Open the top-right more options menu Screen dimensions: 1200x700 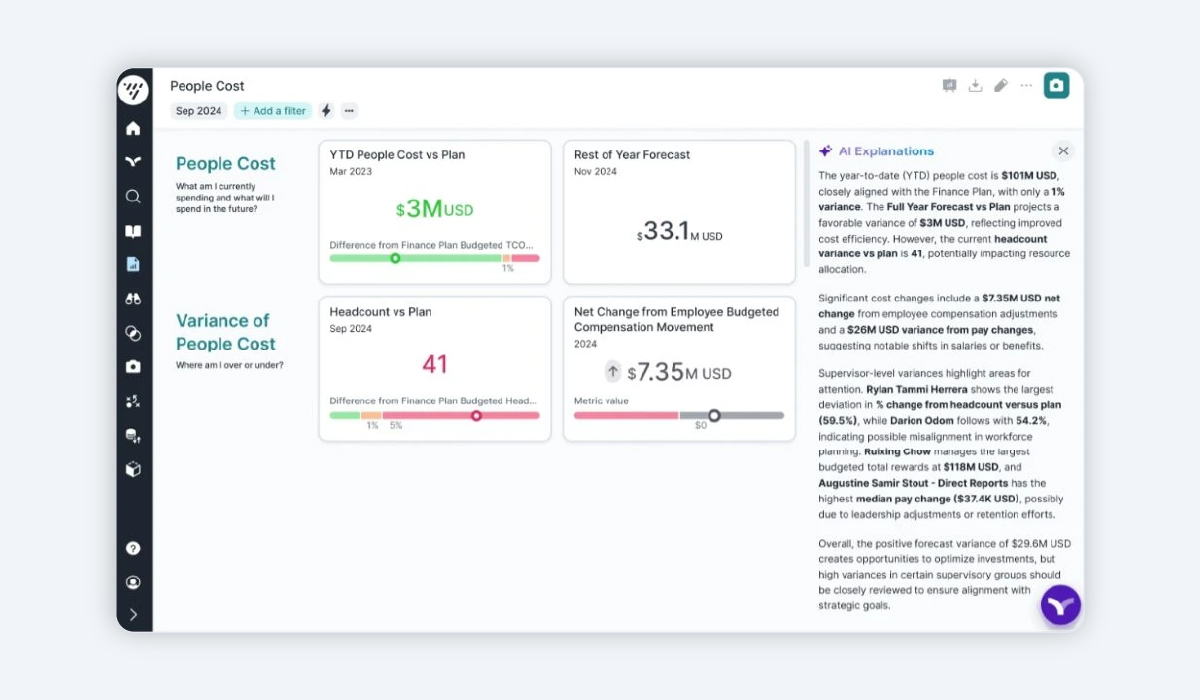pyautogui.click(x=1026, y=86)
